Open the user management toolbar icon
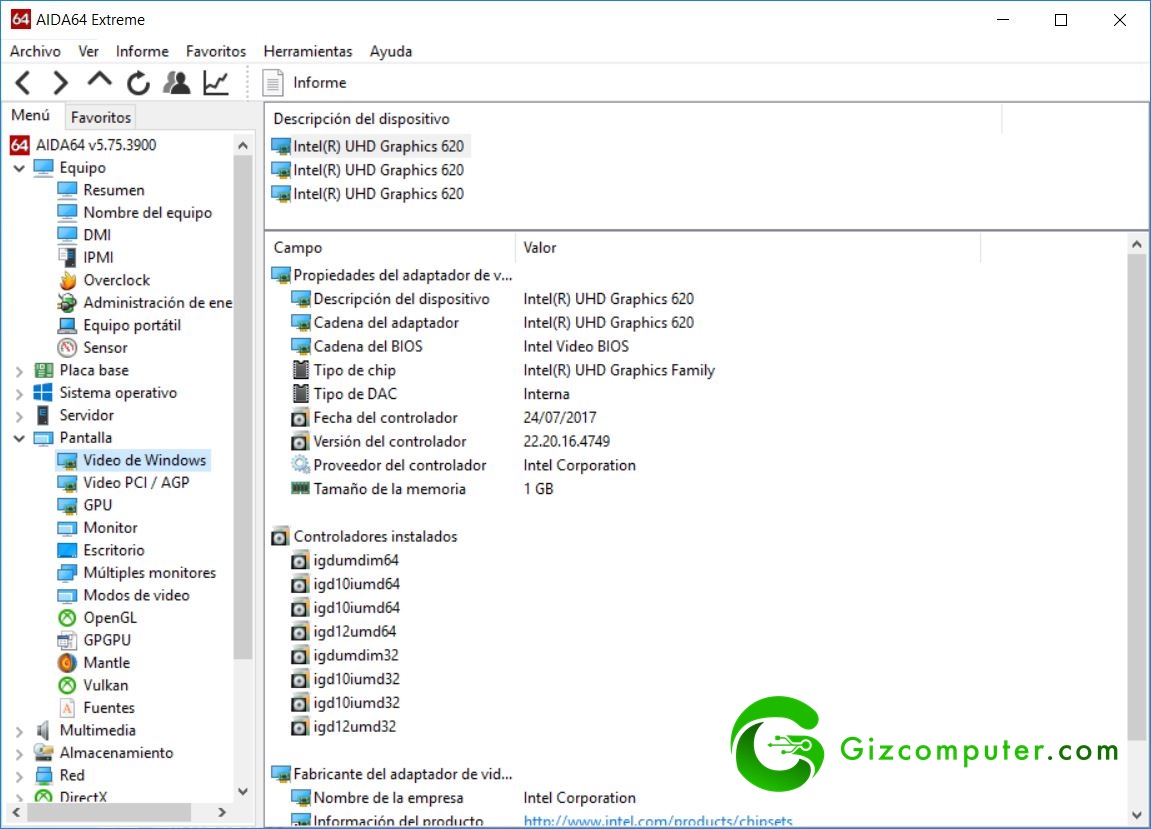1151x829 pixels. pyautogui.click(x=177, y=82)
